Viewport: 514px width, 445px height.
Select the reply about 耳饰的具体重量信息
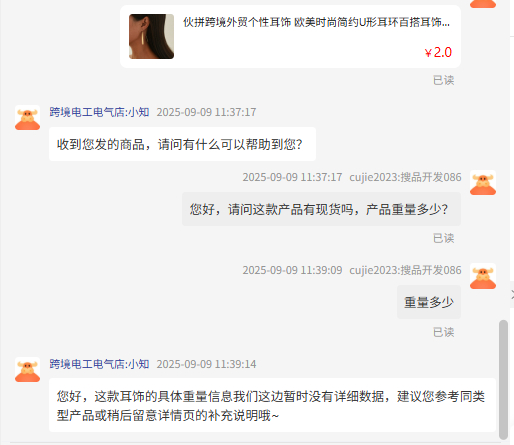point(272,405)
